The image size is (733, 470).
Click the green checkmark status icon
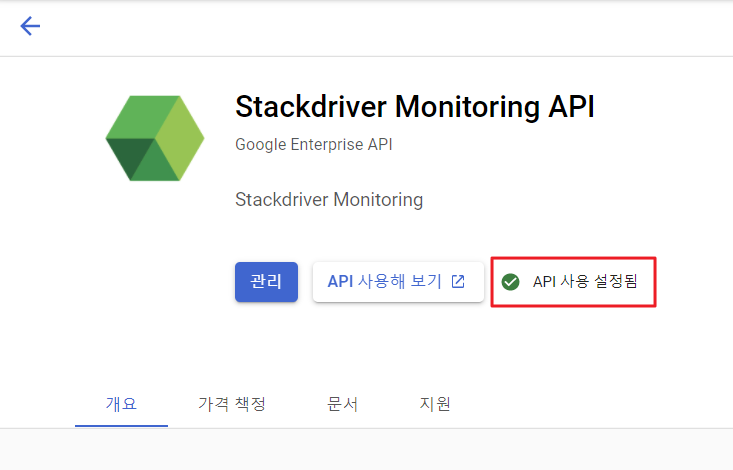[x=510, y=282]
